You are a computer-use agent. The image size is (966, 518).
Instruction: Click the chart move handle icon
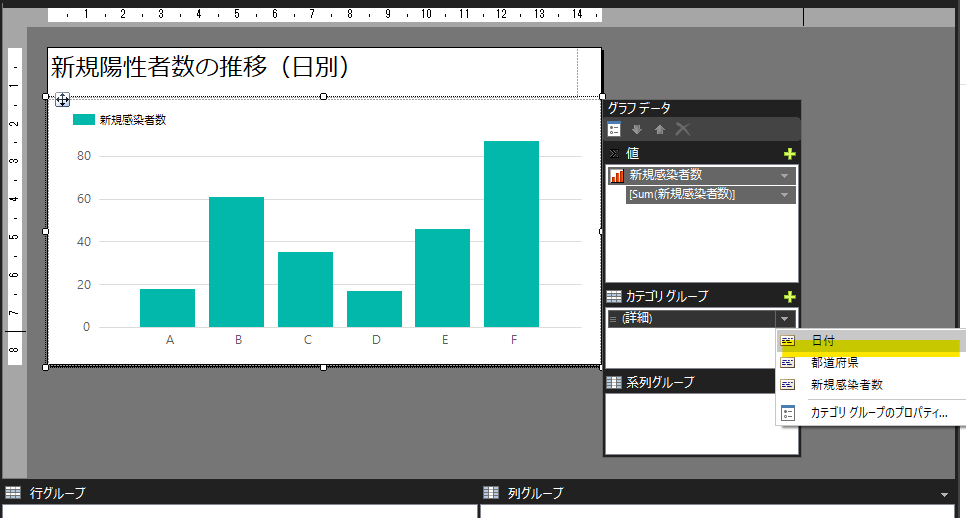[62, 99]
